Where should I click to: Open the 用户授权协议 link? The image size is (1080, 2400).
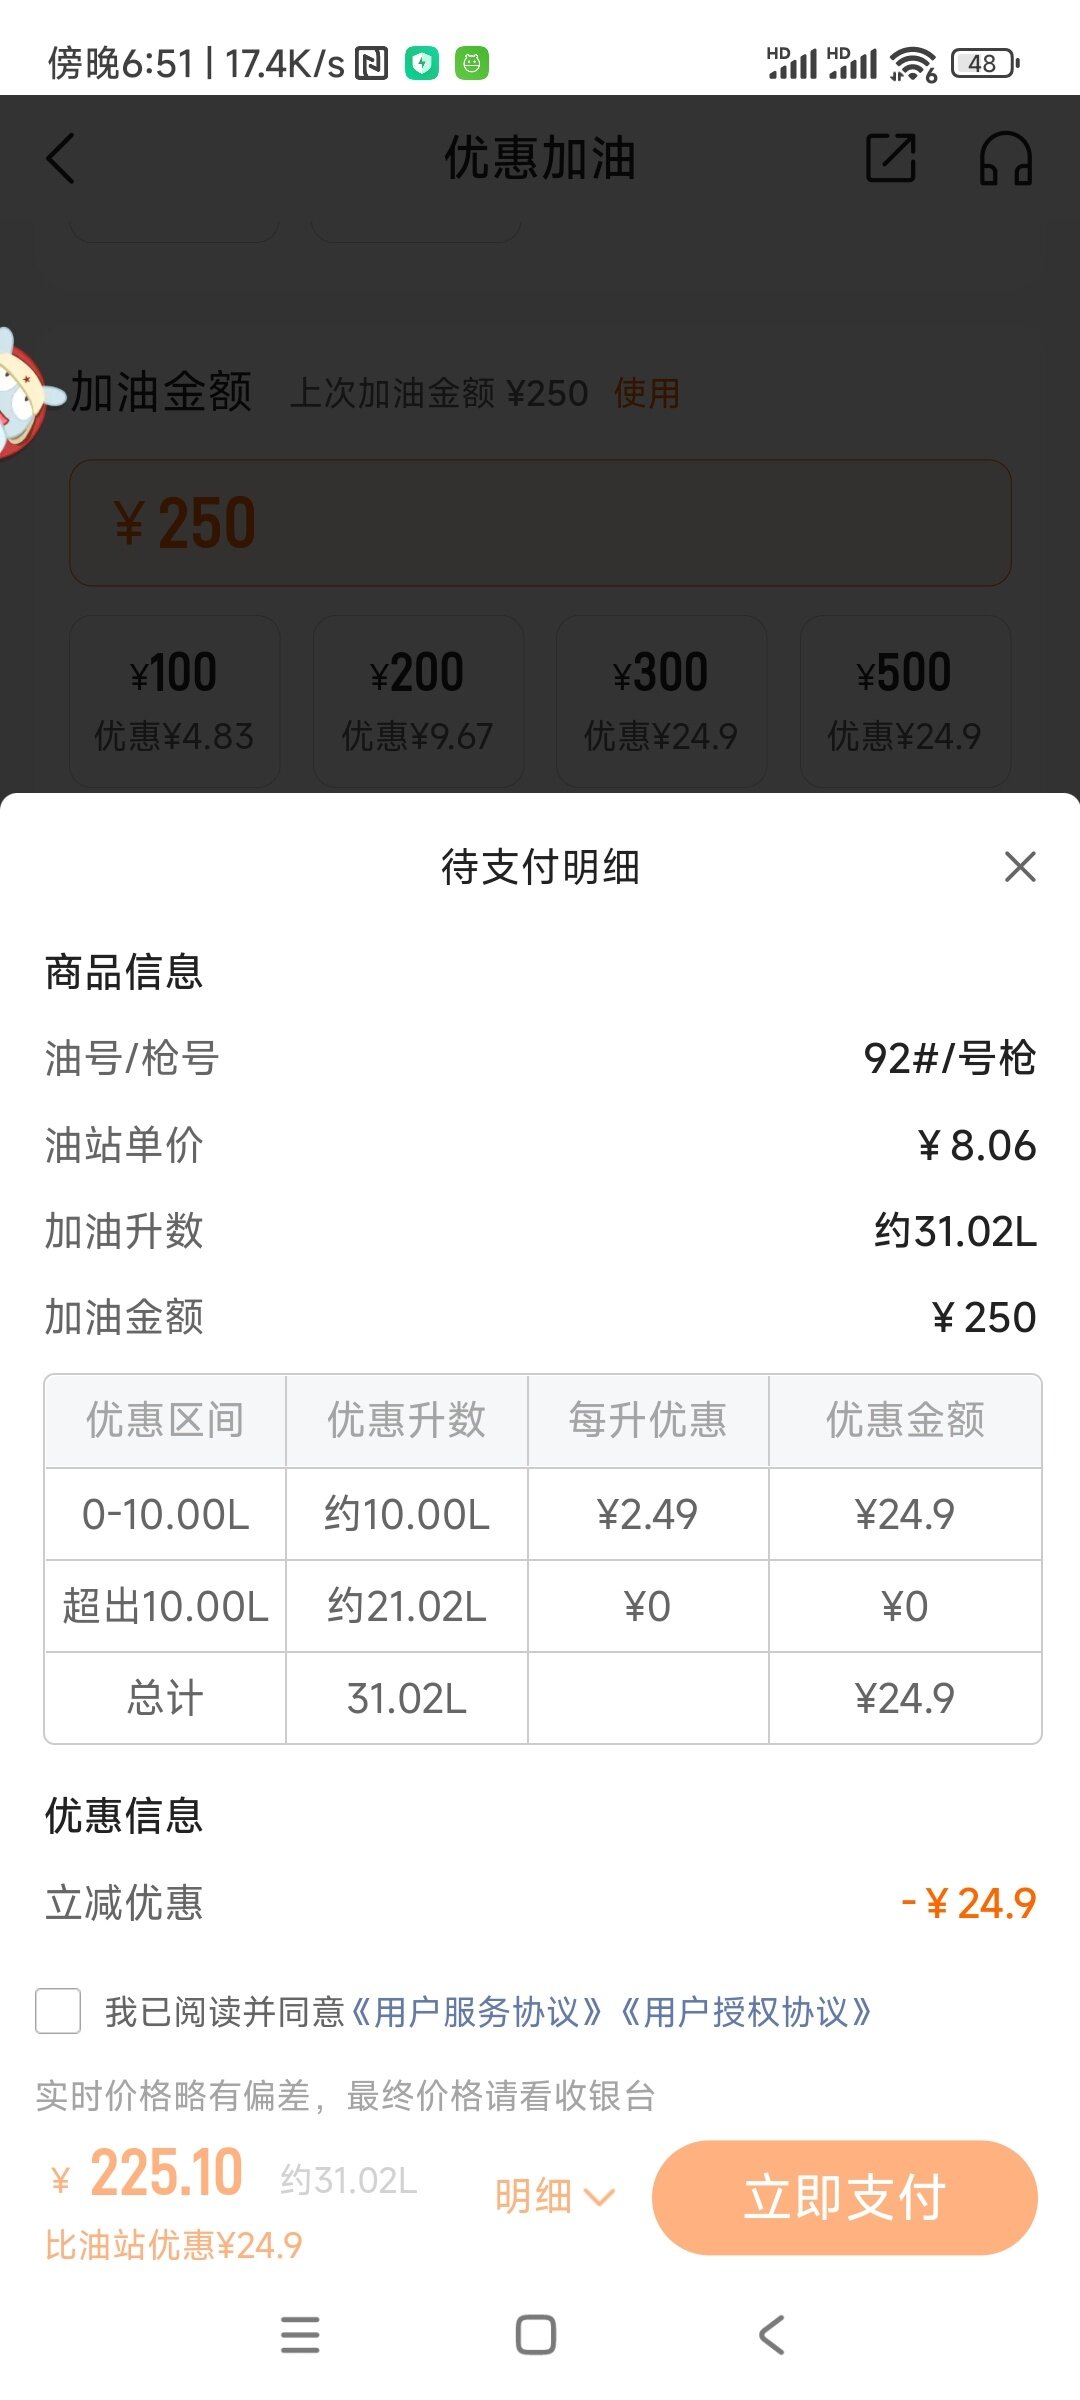click(x=746, y=2011)
